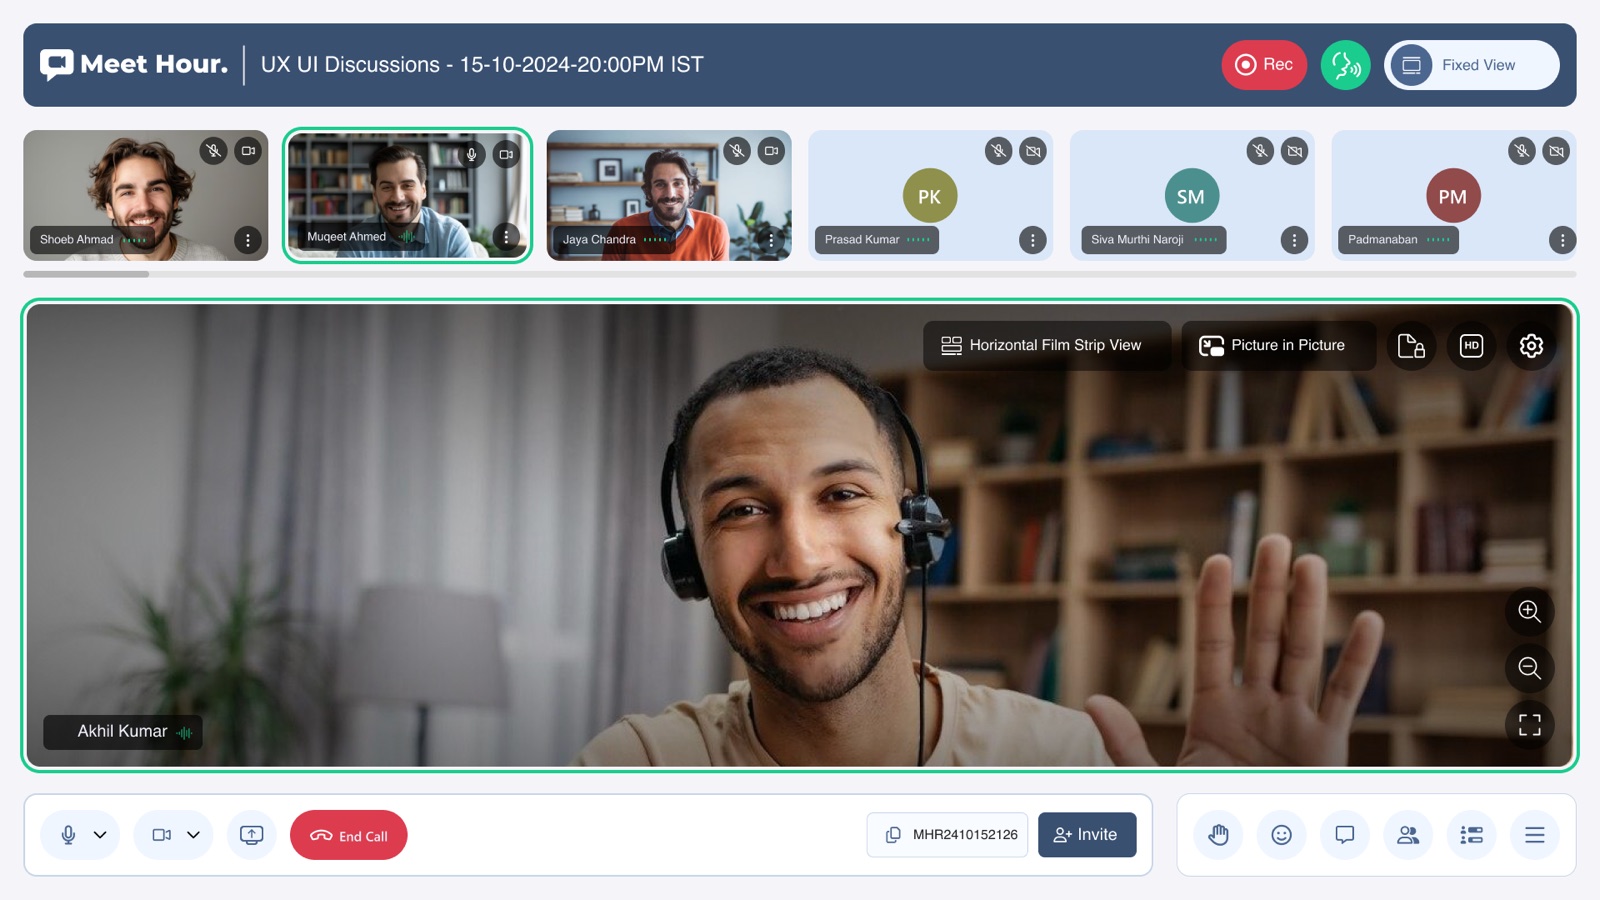The height and width of the screenshot is (900, 1600).
Task: Open Prasad Kumar's three-dot options menu
Action: (1033, 240)
